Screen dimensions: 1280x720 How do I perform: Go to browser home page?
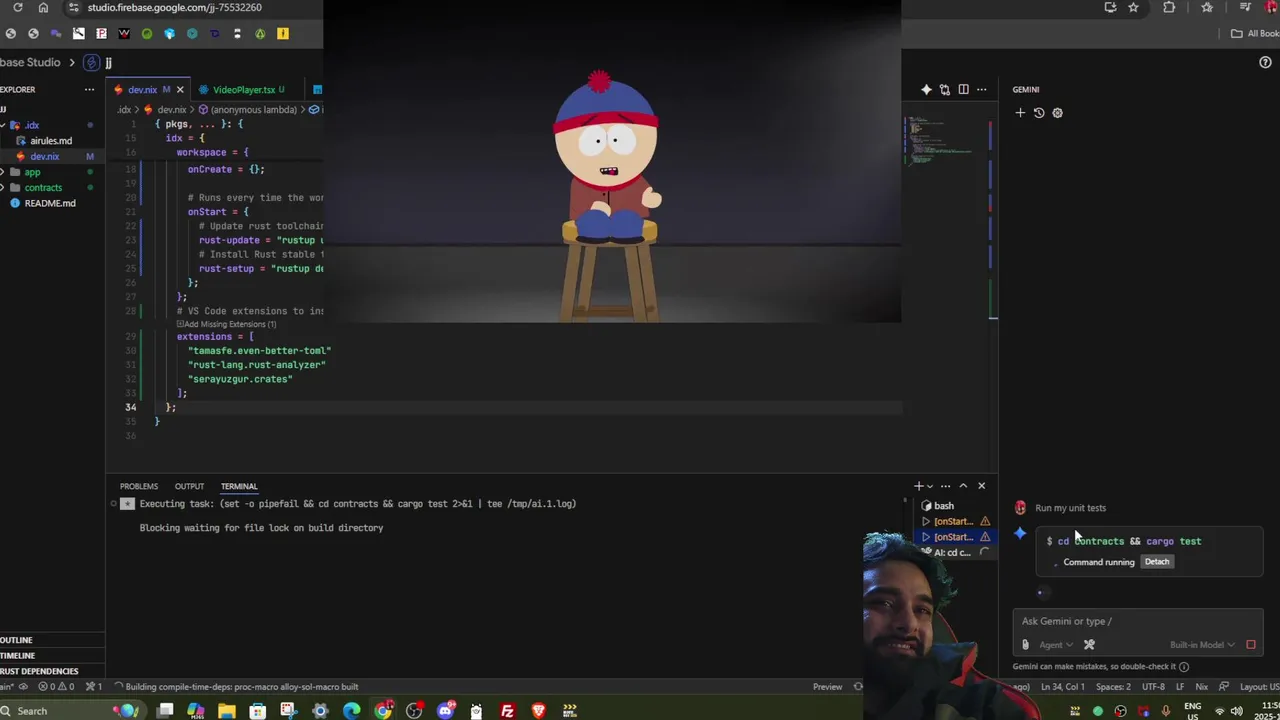point(43,7)
